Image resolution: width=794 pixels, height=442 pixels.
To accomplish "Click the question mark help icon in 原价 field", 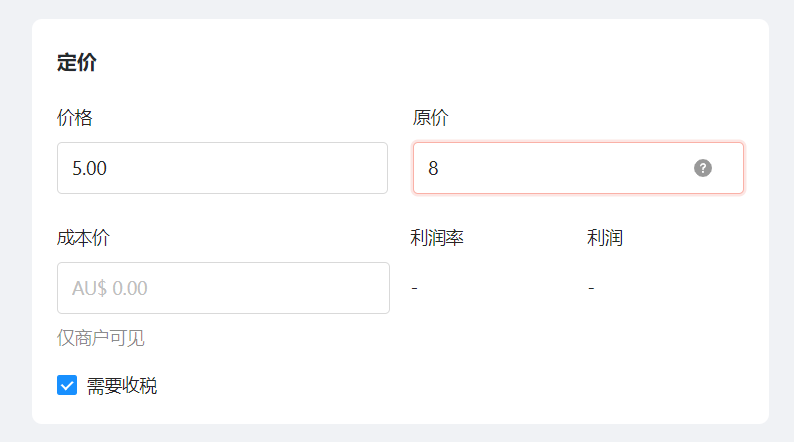I will pos(702,168).
